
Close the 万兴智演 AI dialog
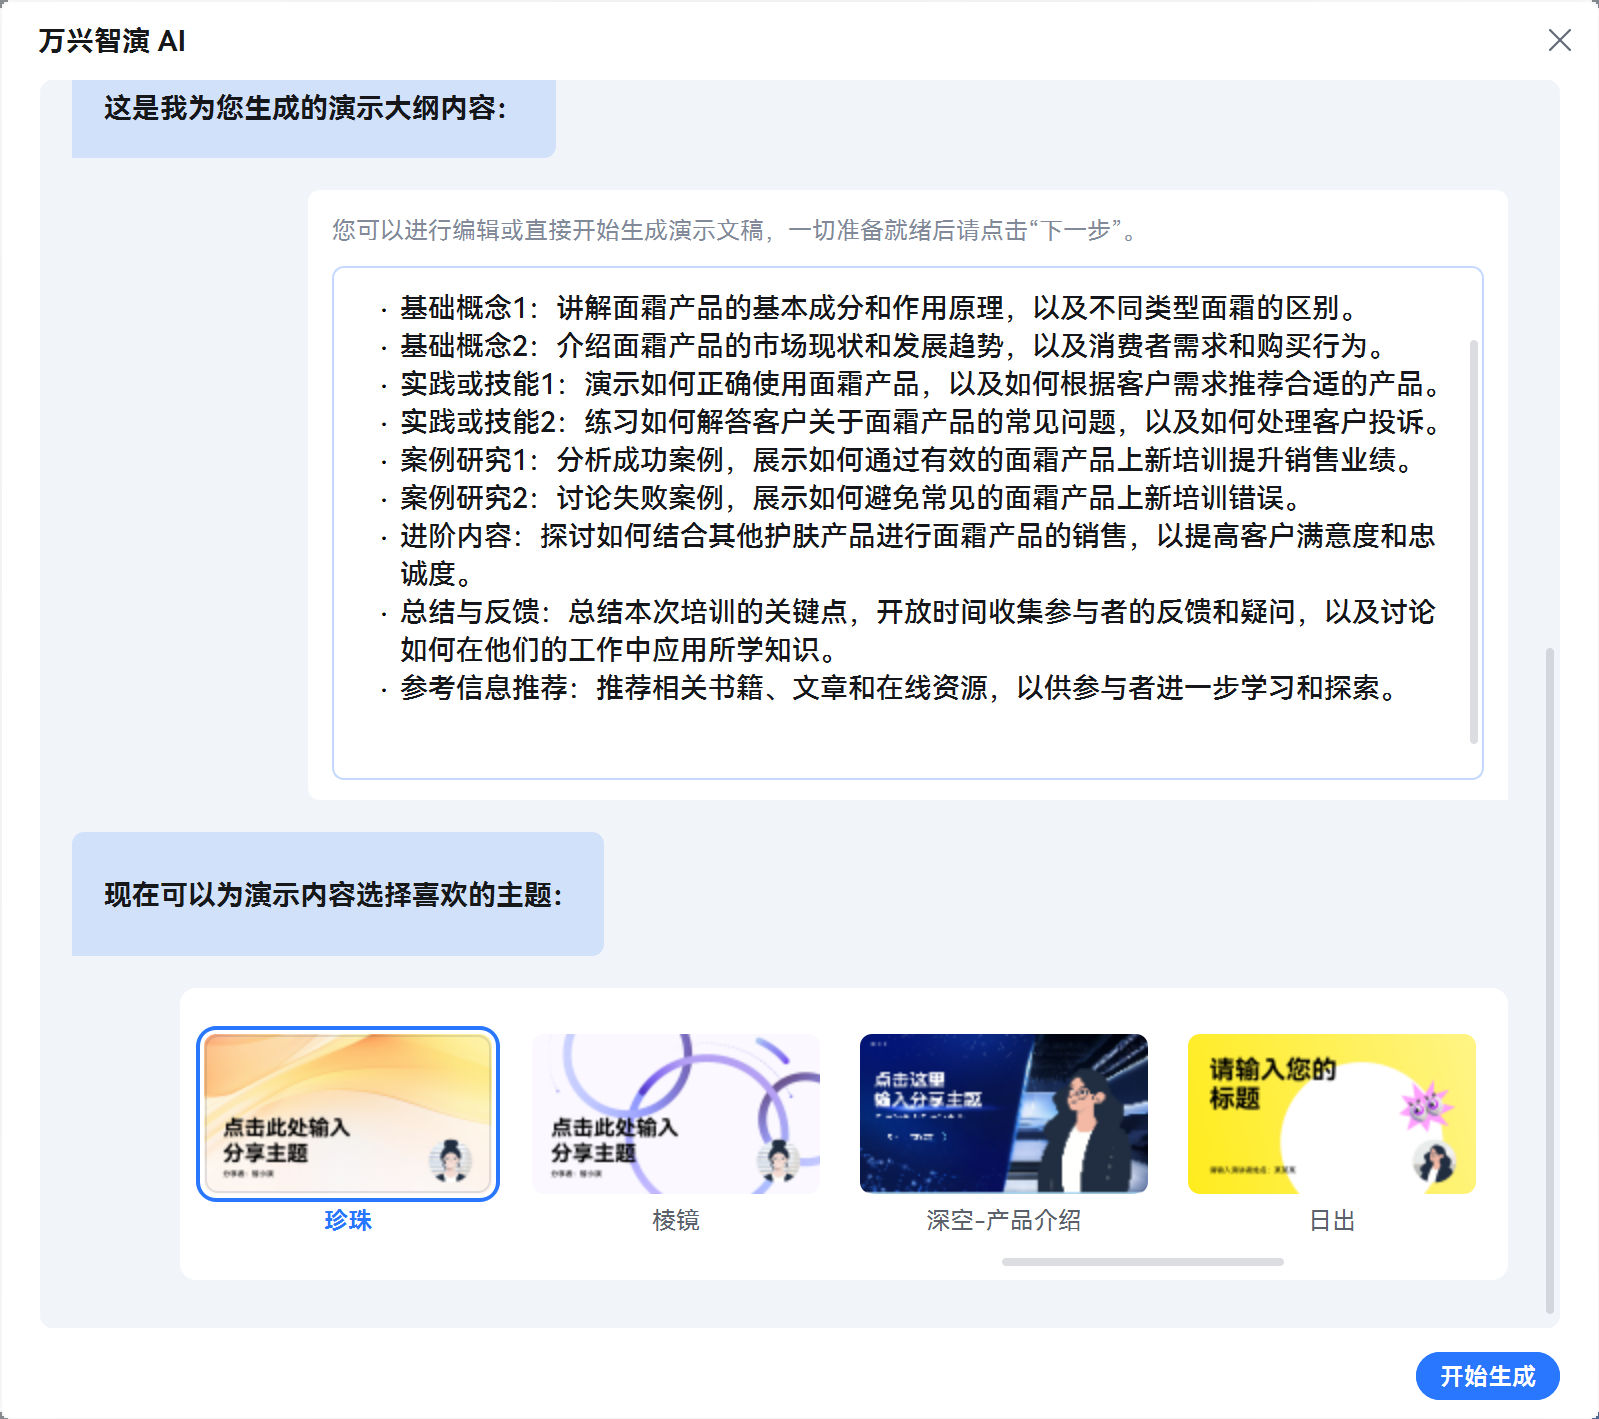[1559, 40]
